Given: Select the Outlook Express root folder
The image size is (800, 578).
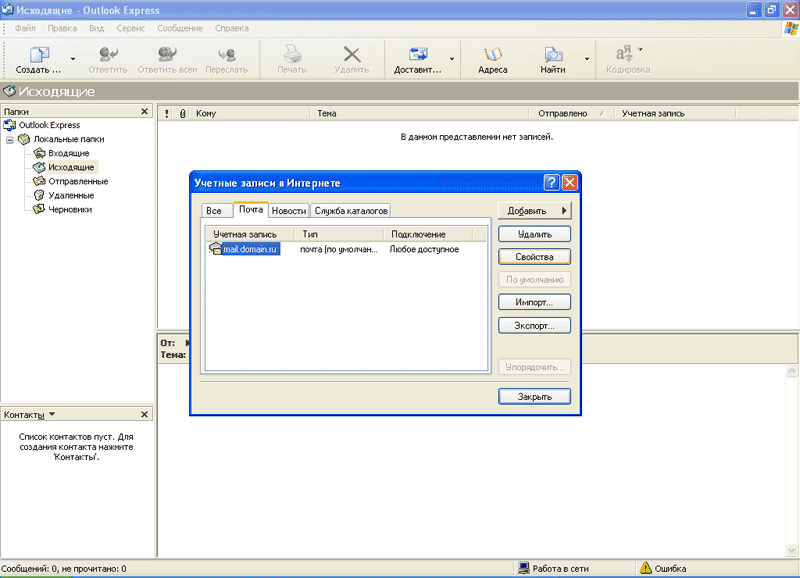Looking at the screenshot, I should coord(49,125).
